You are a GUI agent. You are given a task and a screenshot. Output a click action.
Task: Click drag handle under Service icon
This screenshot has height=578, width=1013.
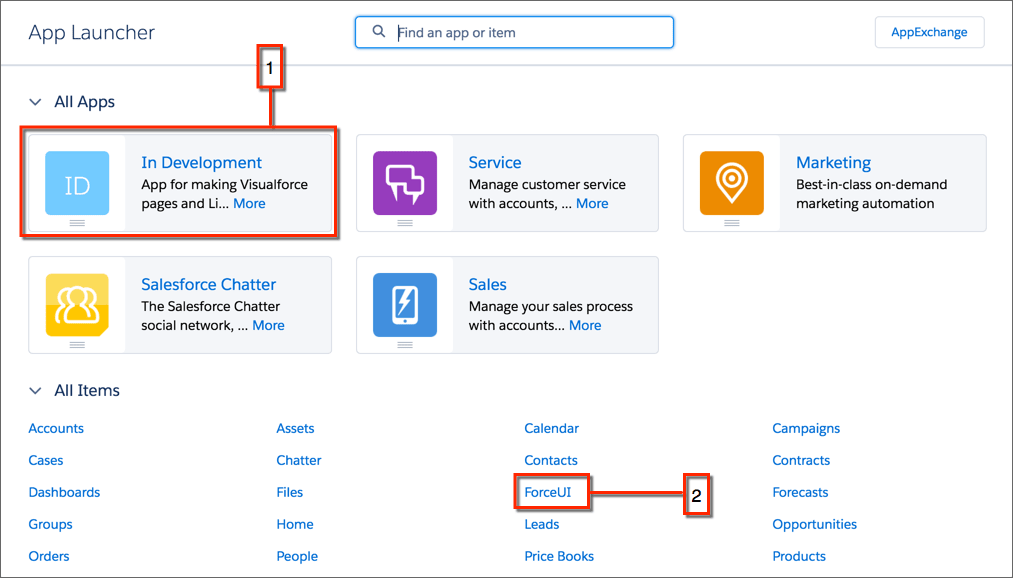pos(405,223)
